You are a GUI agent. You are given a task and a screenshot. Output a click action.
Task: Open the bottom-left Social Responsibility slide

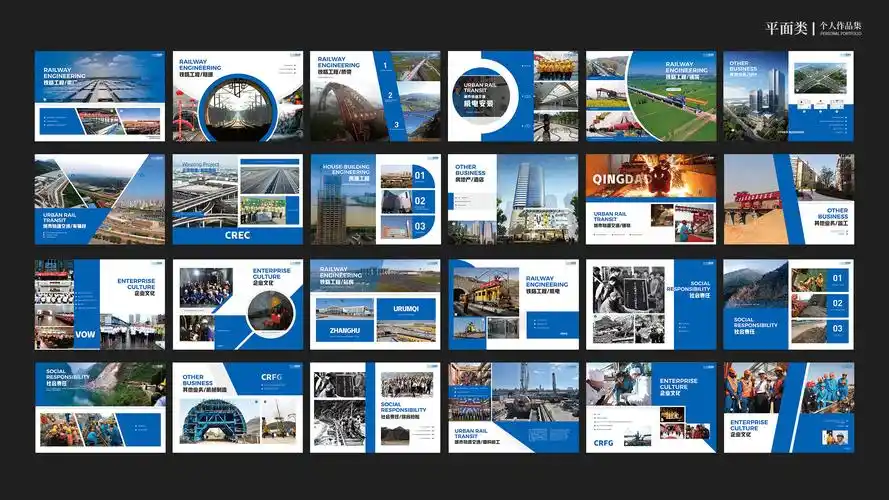click(x=99, y=407)
